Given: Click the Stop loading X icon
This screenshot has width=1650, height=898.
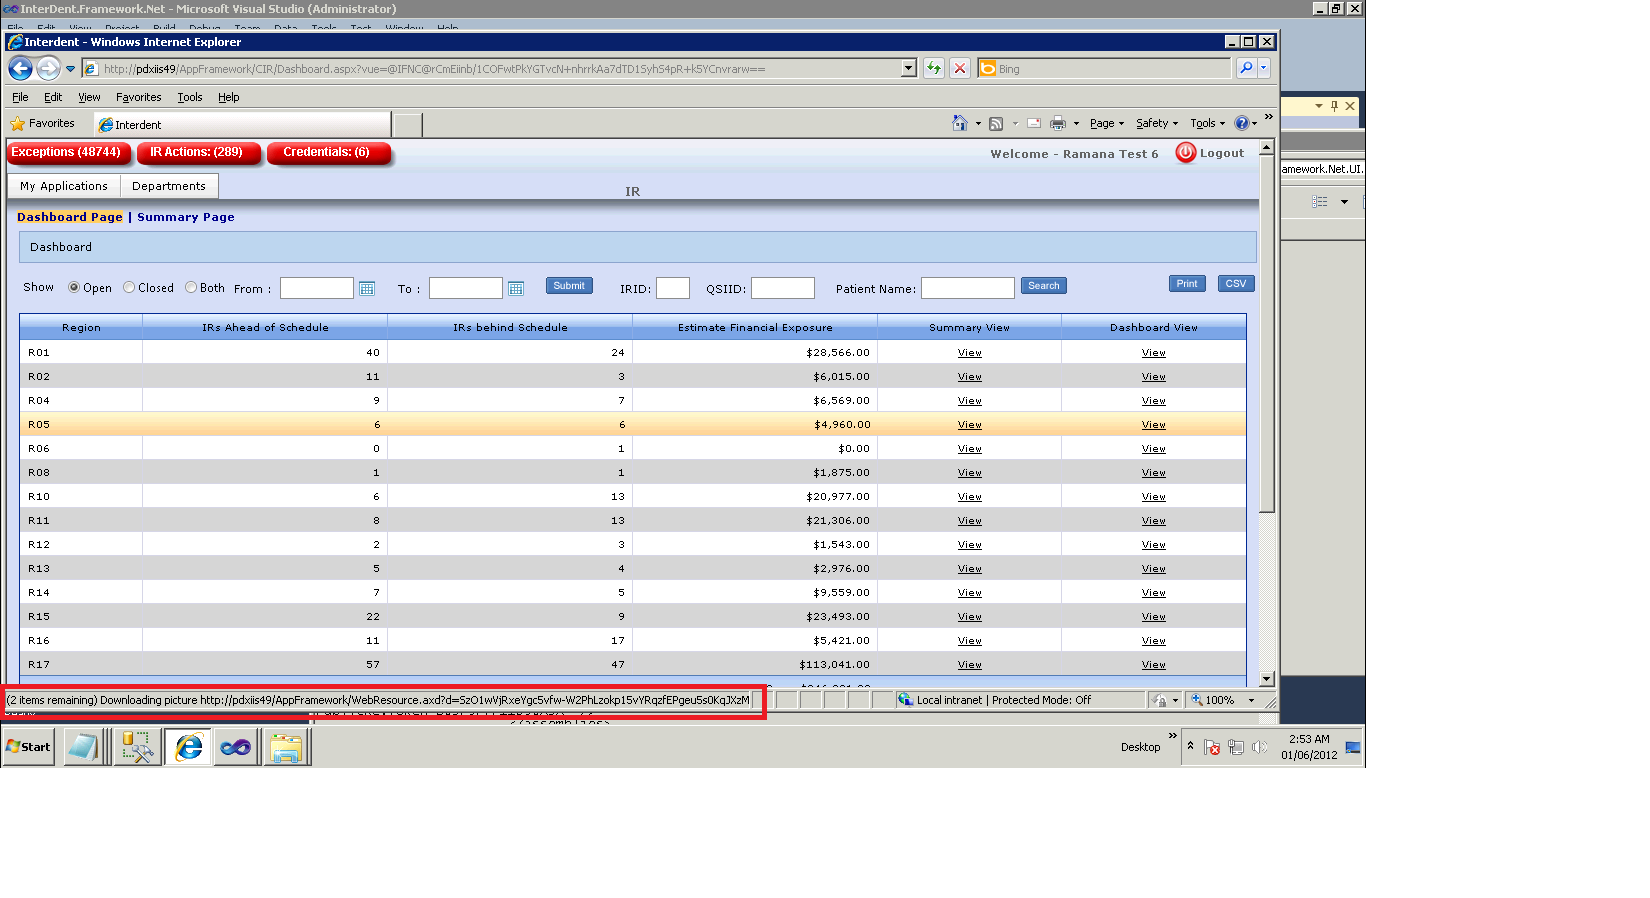Looking at the screenshot, I should (x=960, y=68).
